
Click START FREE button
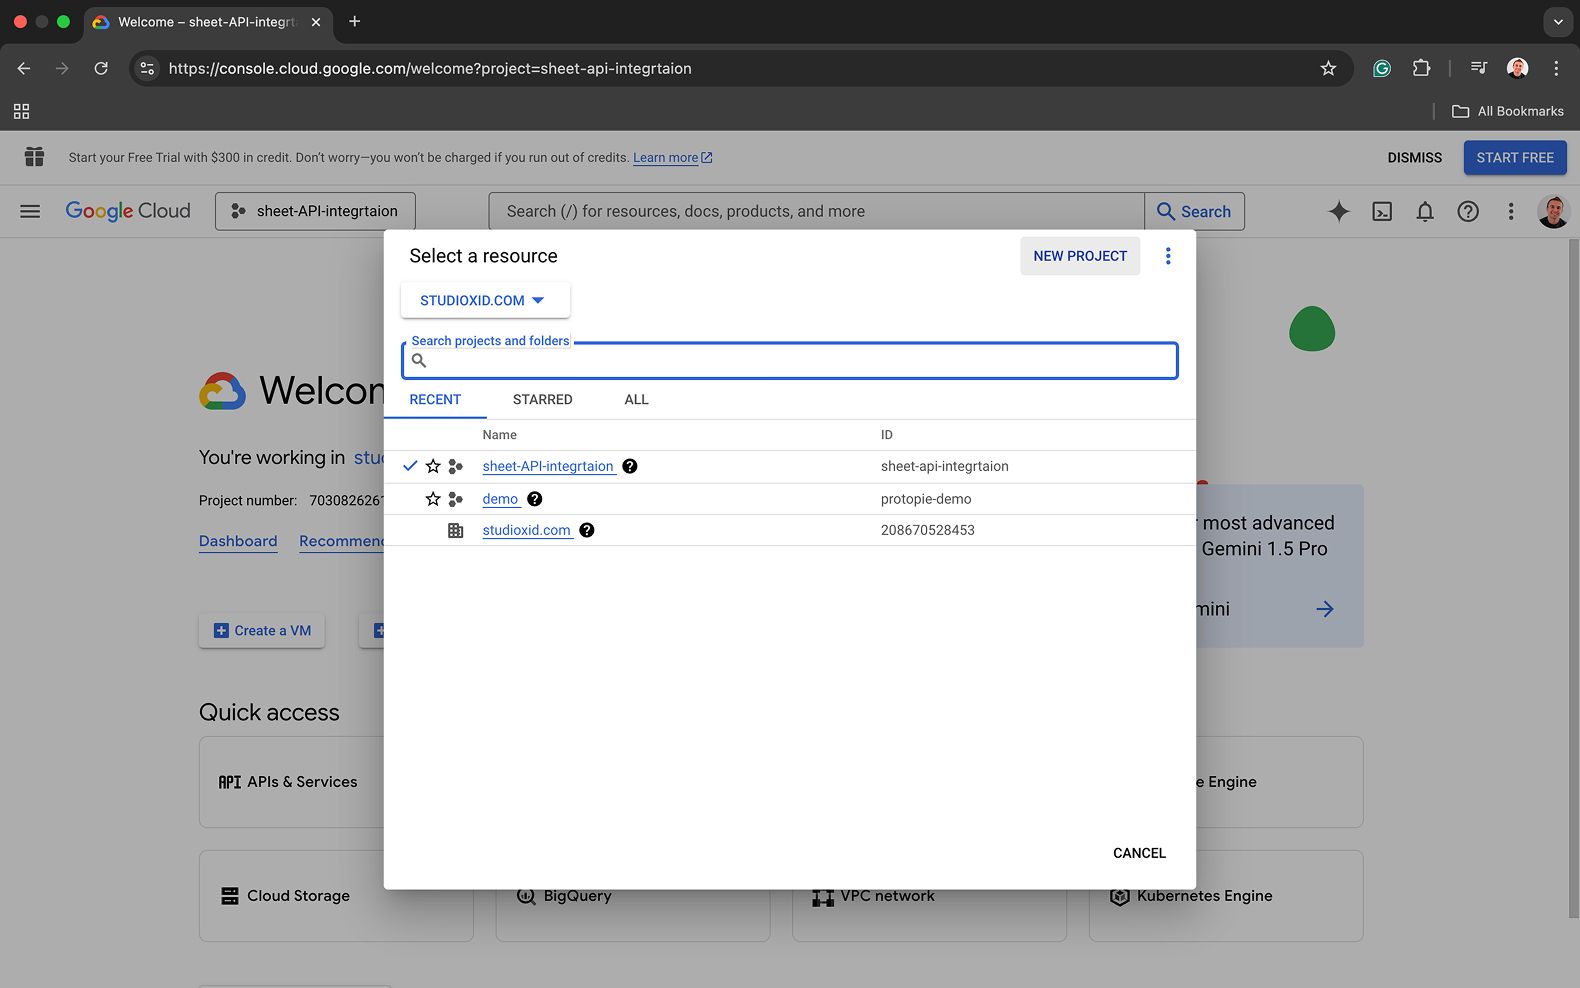click(x=1515, y=158)
